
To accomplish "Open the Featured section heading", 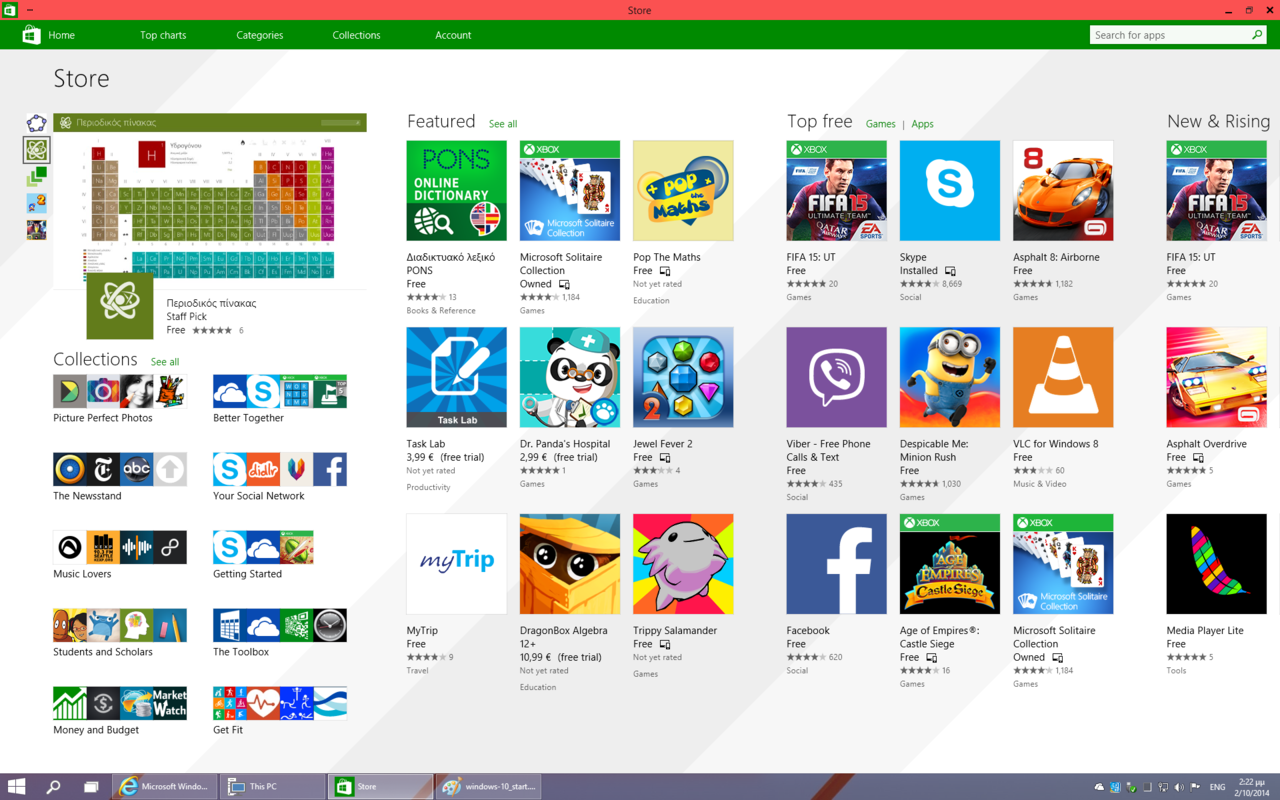I will [x=441, y=121].
